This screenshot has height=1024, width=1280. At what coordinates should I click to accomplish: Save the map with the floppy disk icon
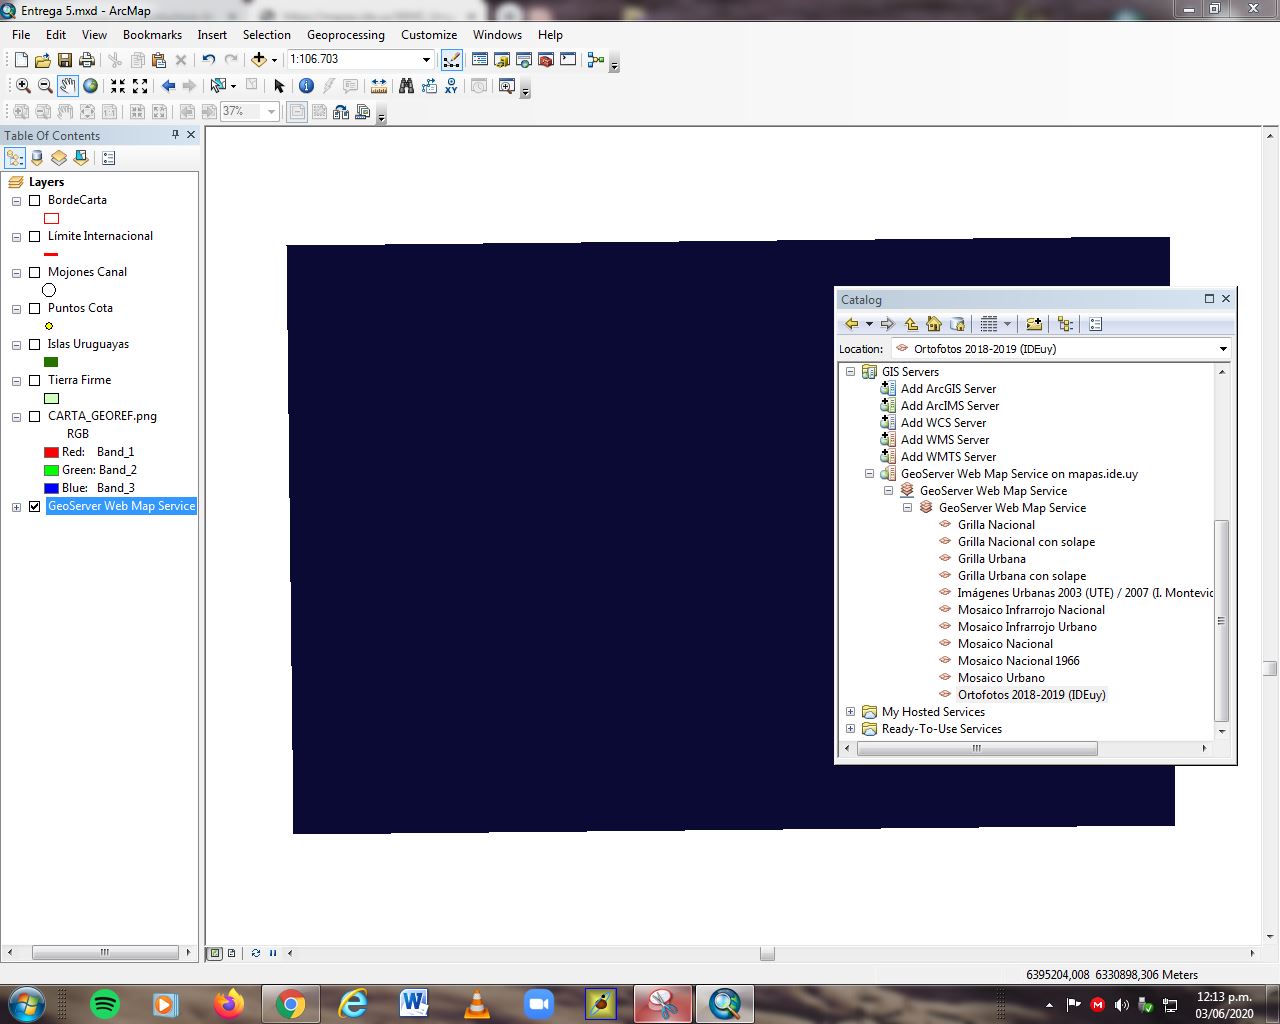[65, 60]
